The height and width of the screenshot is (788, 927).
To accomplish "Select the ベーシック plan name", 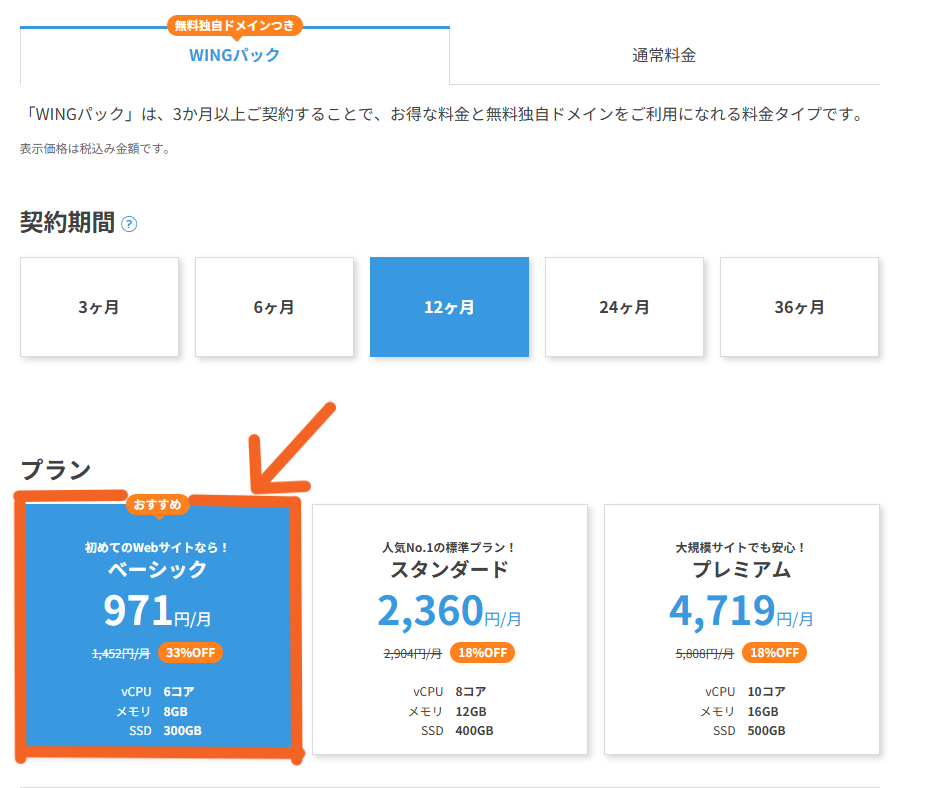I will coord(157,570).
